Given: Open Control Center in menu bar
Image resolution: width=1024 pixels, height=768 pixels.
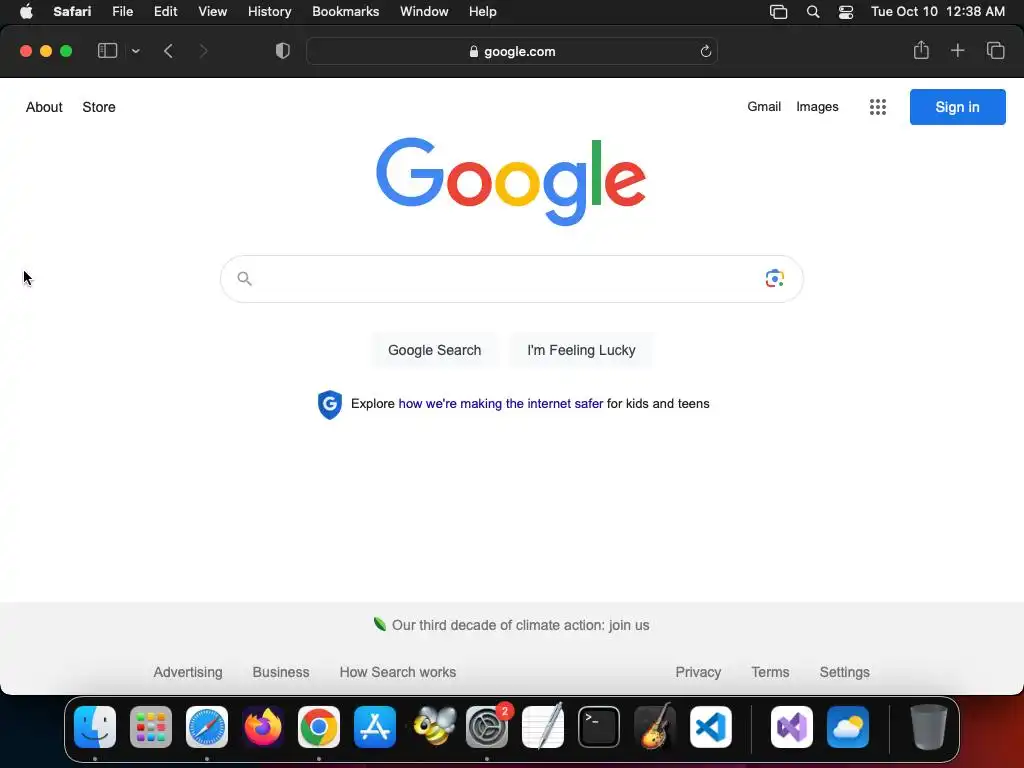Looking at the screenshot, I should [x=846, y=11].
